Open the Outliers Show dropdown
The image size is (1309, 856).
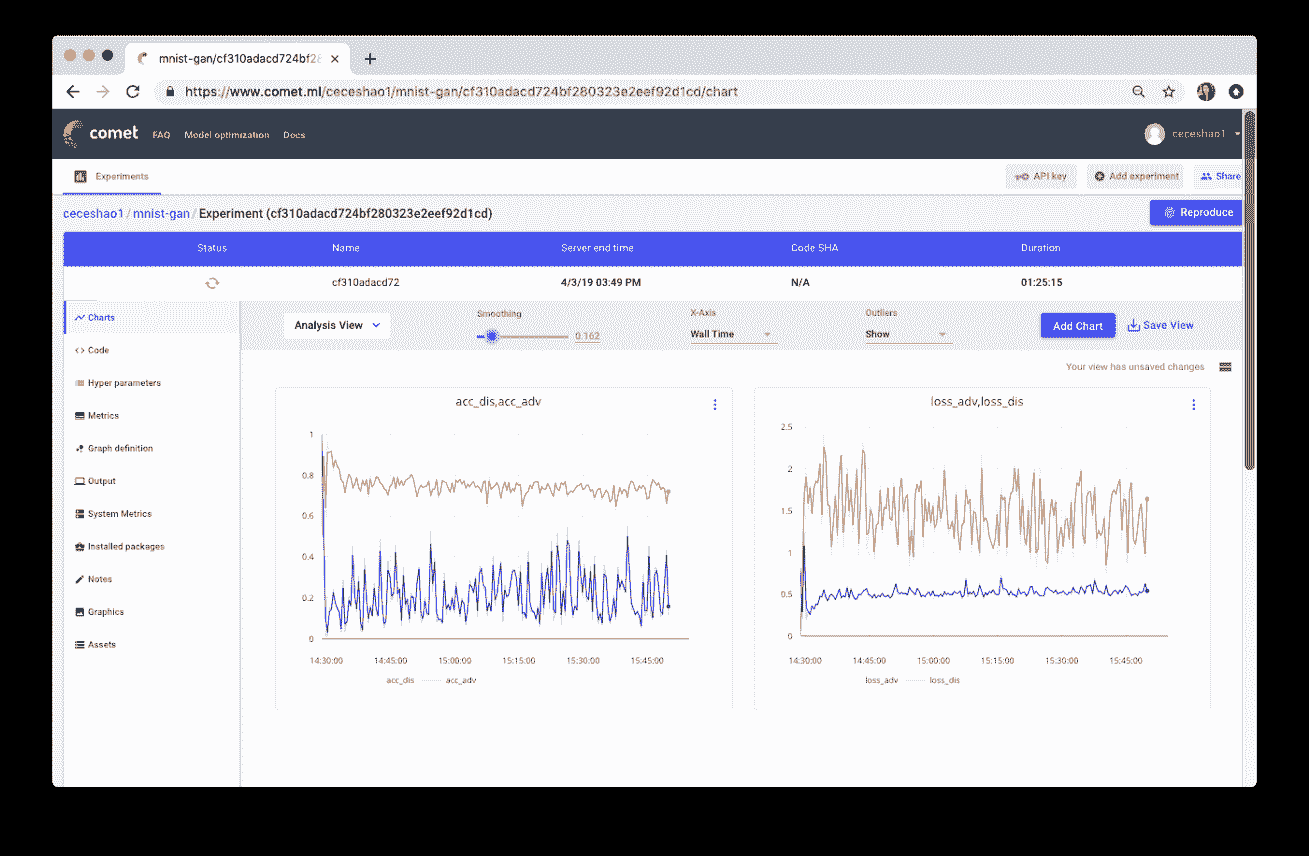click(x=907, y=334)
